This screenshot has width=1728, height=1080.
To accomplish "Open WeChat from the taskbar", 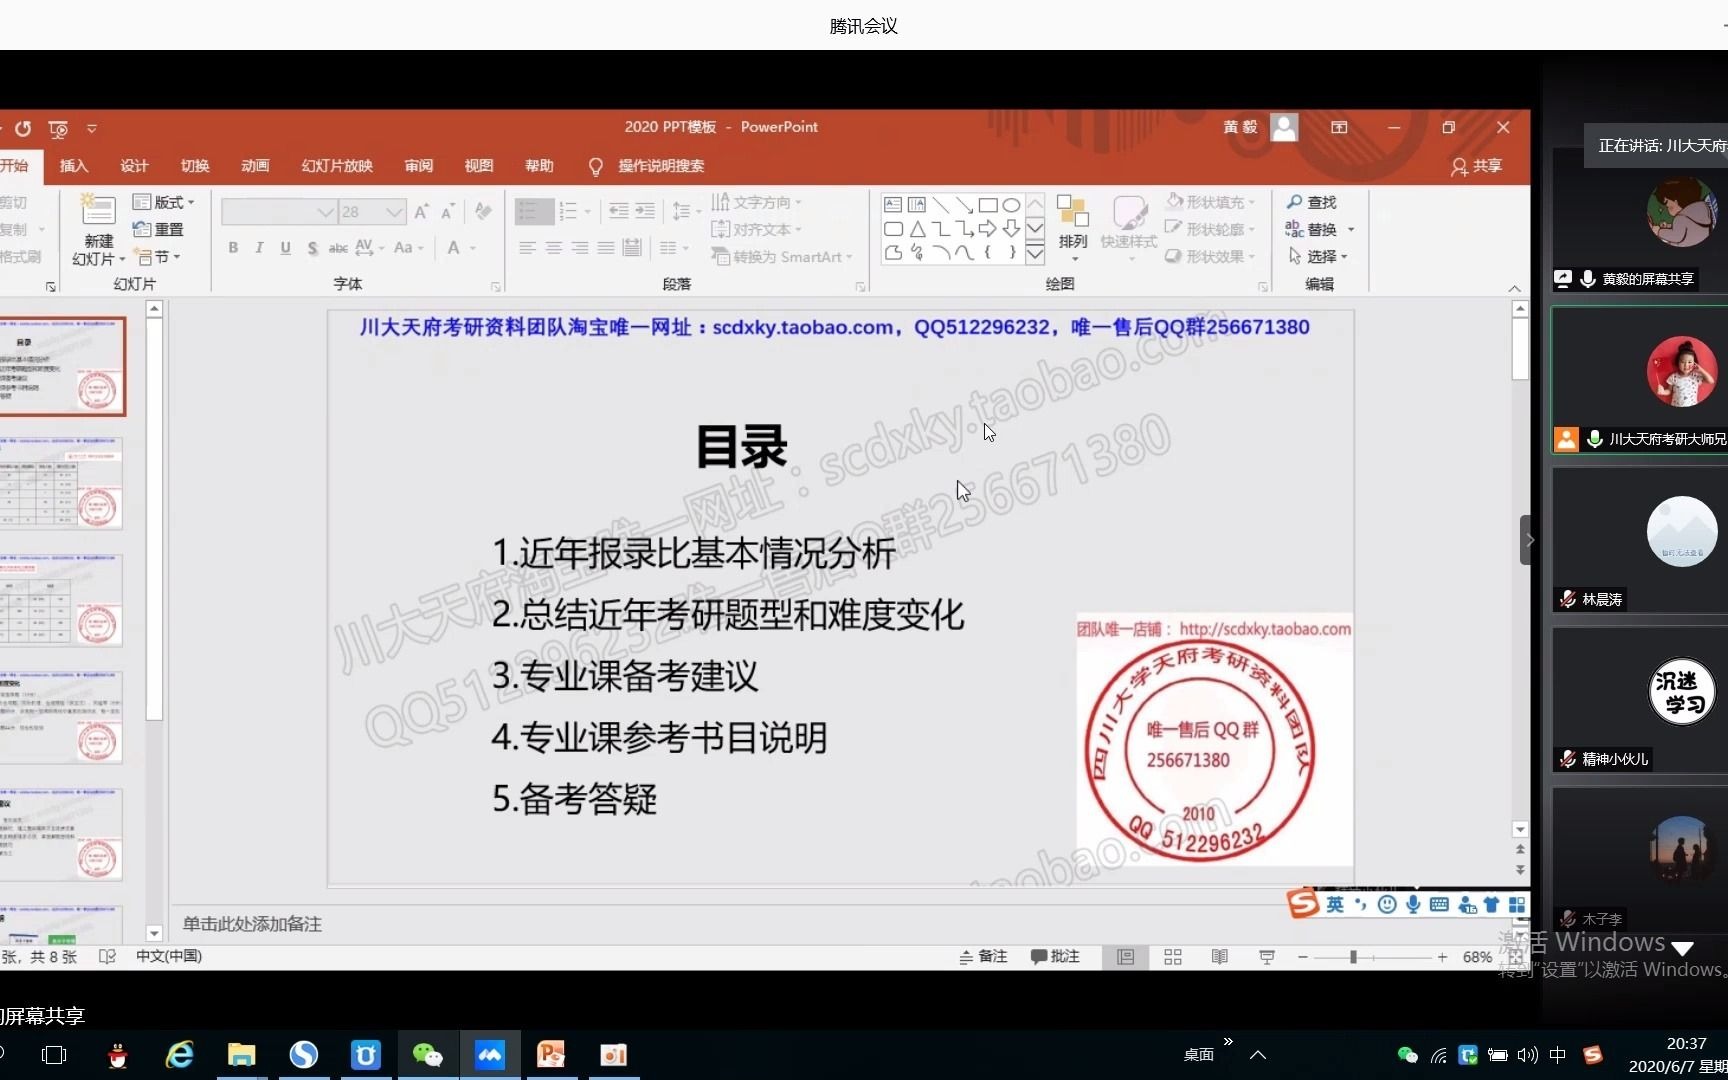I will pyautogui.click(x=428, y=1055).
